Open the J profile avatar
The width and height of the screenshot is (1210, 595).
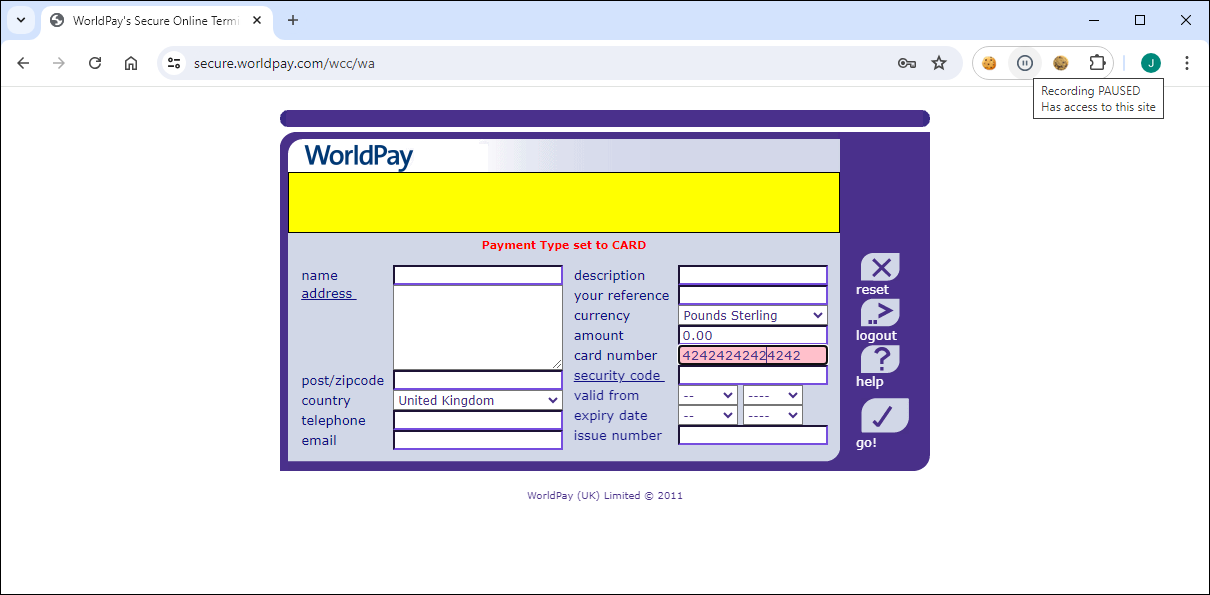[1151, 63]
